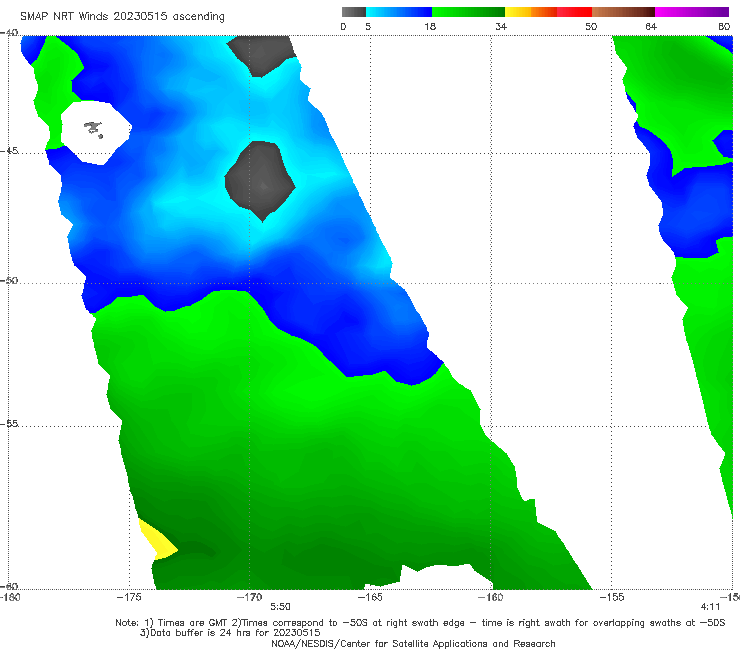The image size is (740, 650).
Task: Click the latitude label '-45'
Action: [x=9, y=151]
